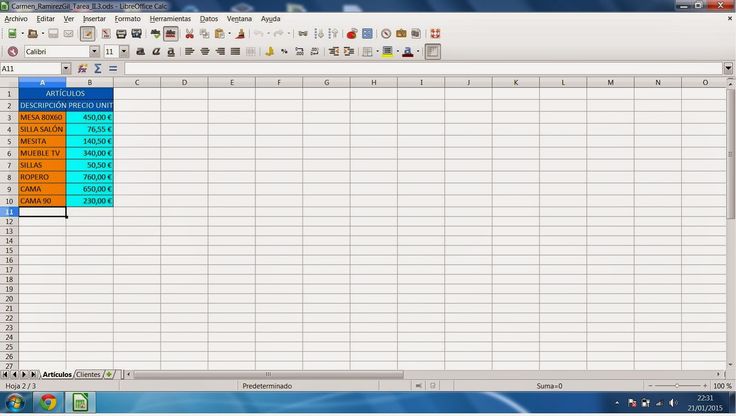The width and height of the screenshot is (736, 416).
Task: Open the Gallery icon
Action: (x=401, y=33)
